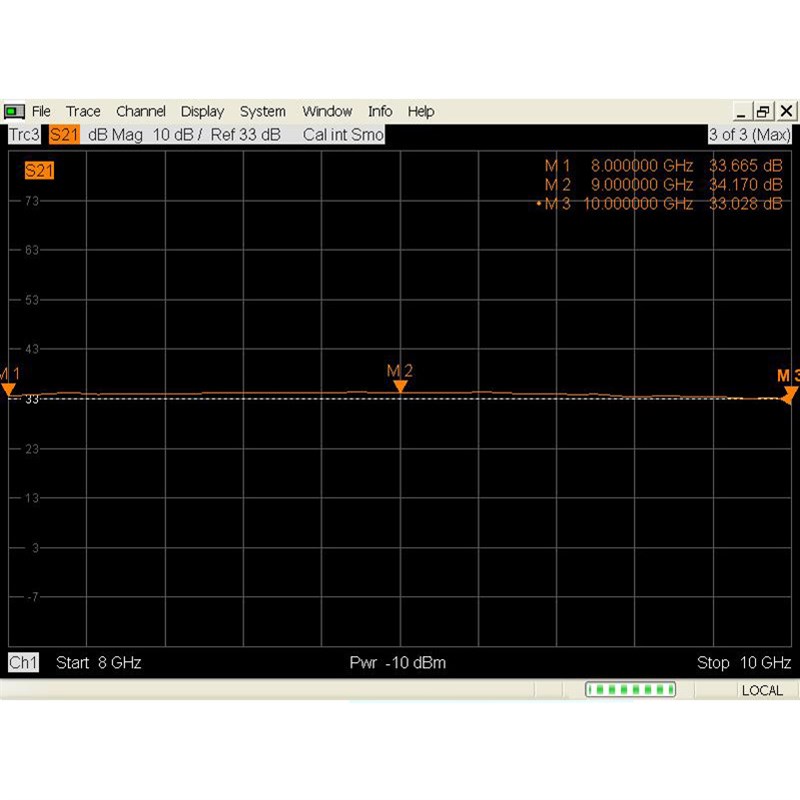Click the Start 8 GHz field
The width and height of the screenshot is (800, 800).
tap(98, 662)
